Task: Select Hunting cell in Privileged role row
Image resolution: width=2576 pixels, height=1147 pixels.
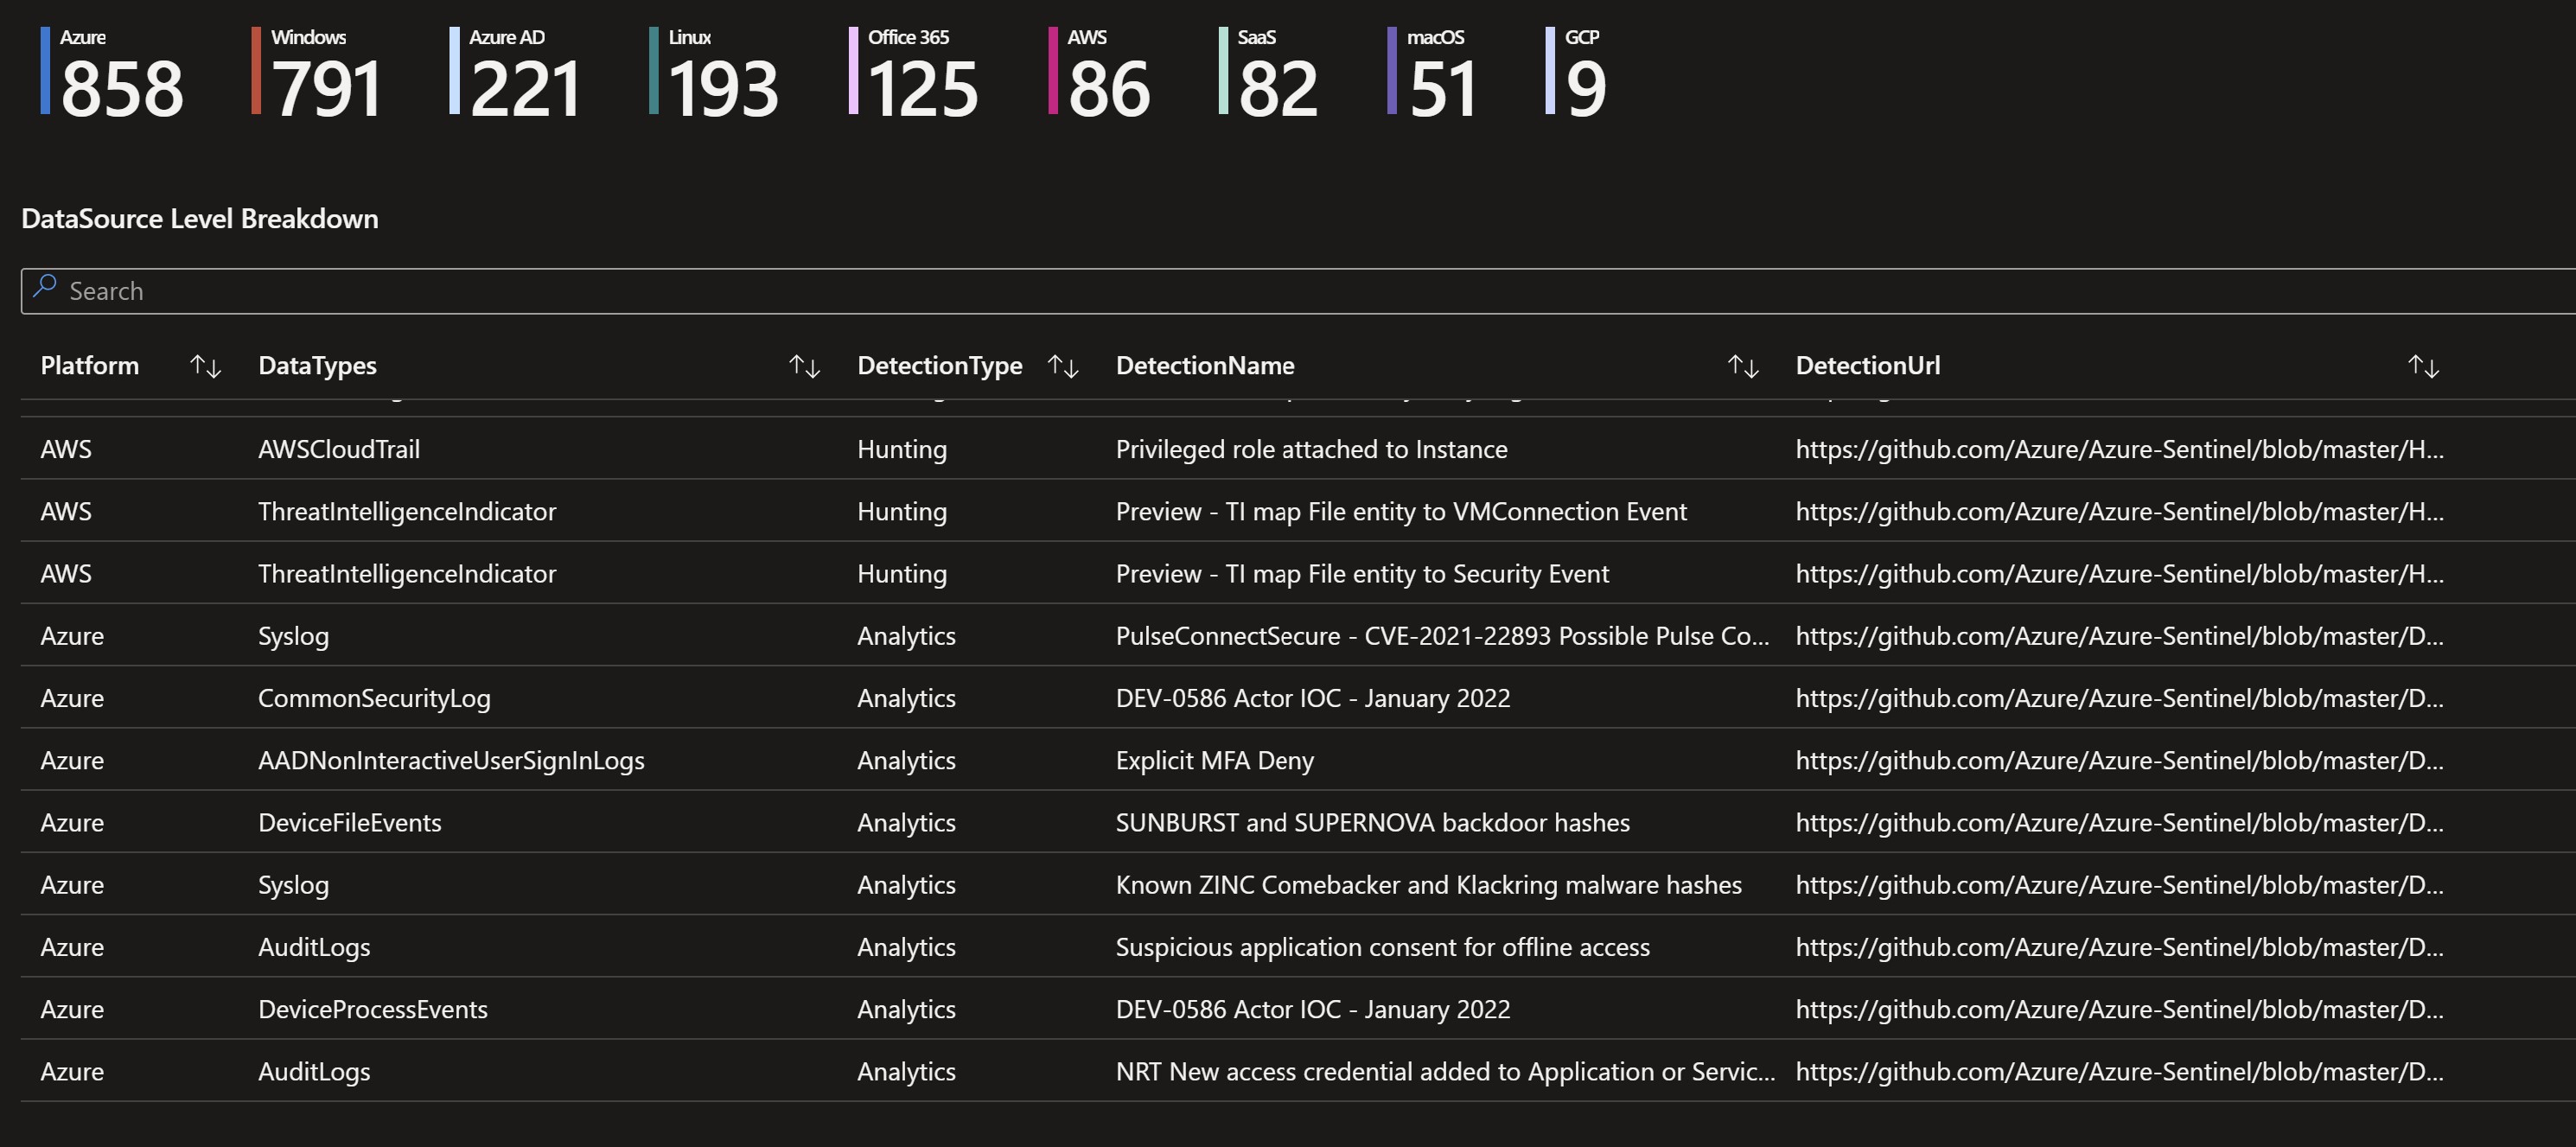Action: (902, 450)
